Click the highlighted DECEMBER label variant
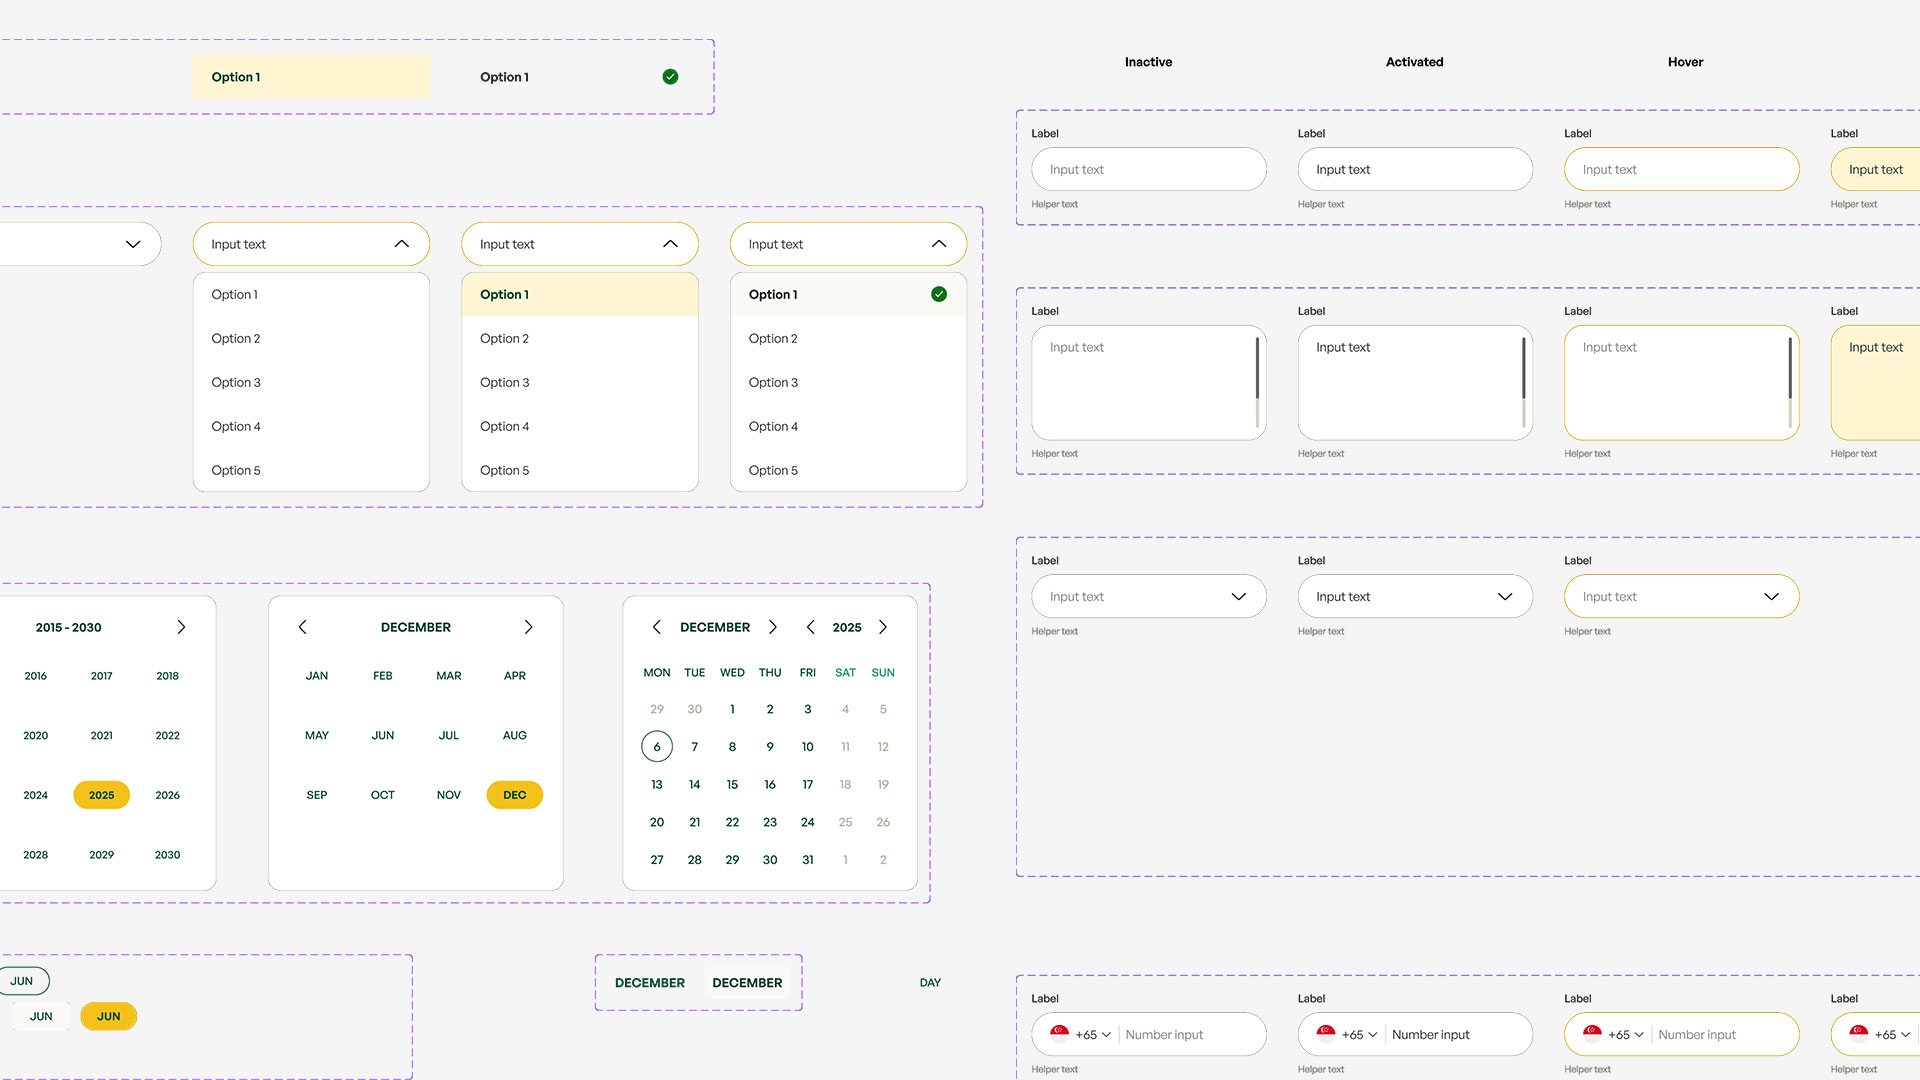 (747, 983)
